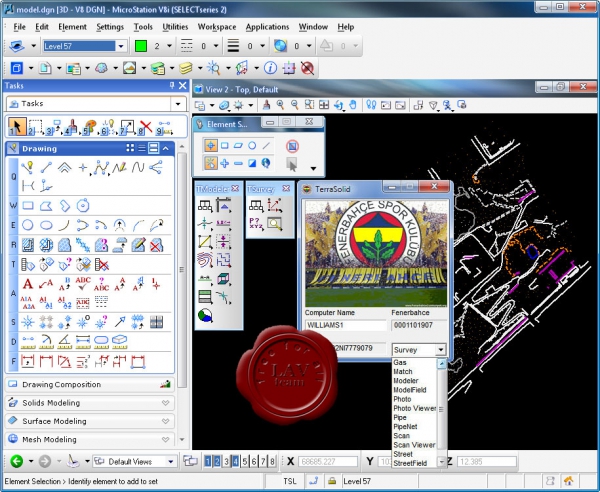Select the Element Selection arrow tool

click(x=16, y=127)
